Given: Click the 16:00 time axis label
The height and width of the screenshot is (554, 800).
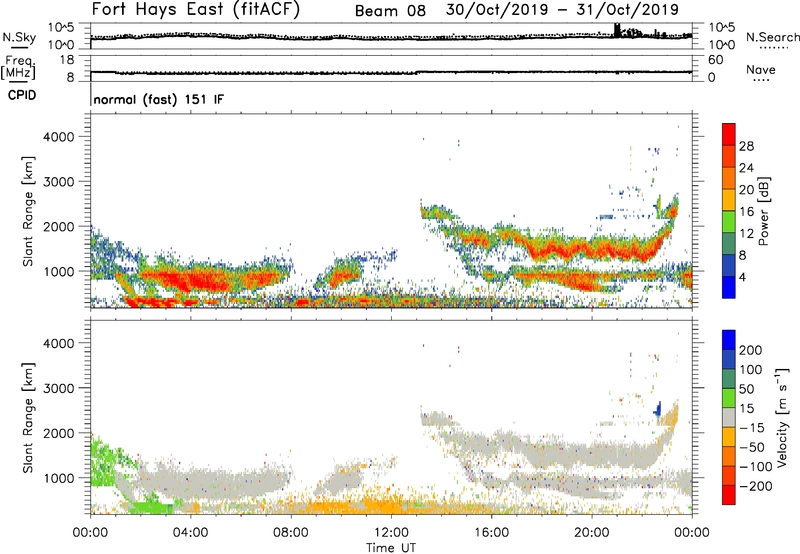Looking at the screenshot, I should (491, 533).
